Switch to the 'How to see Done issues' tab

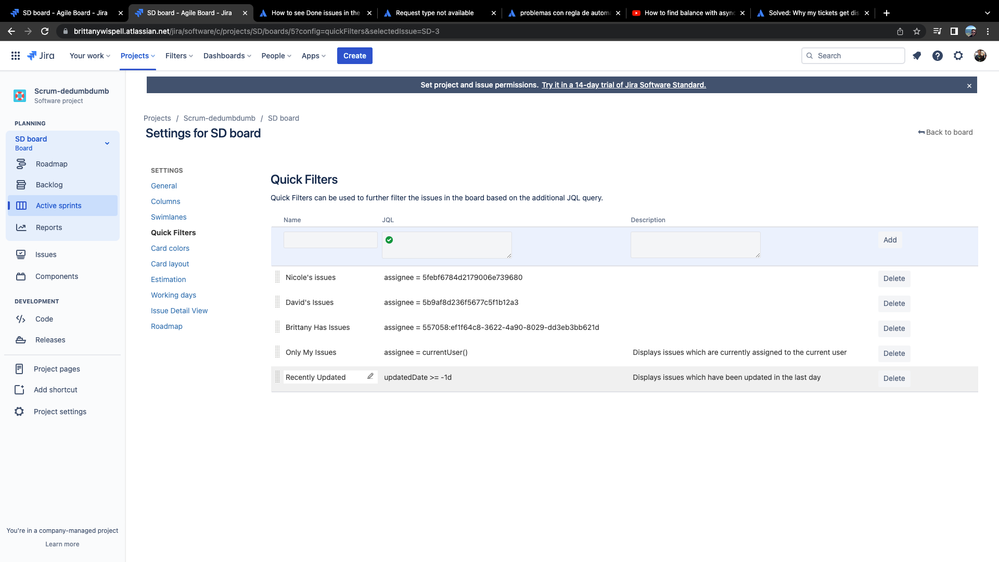click(x=315, y=13)
